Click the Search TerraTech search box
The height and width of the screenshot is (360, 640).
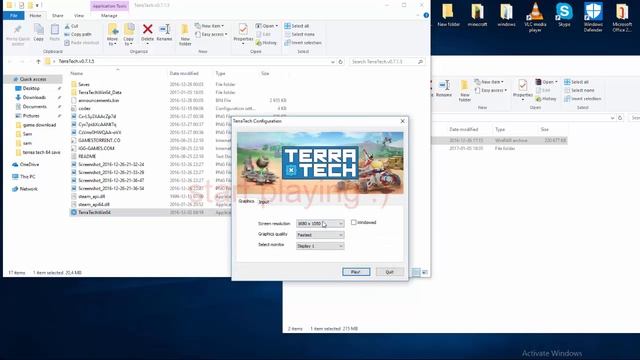pos(387,62)
